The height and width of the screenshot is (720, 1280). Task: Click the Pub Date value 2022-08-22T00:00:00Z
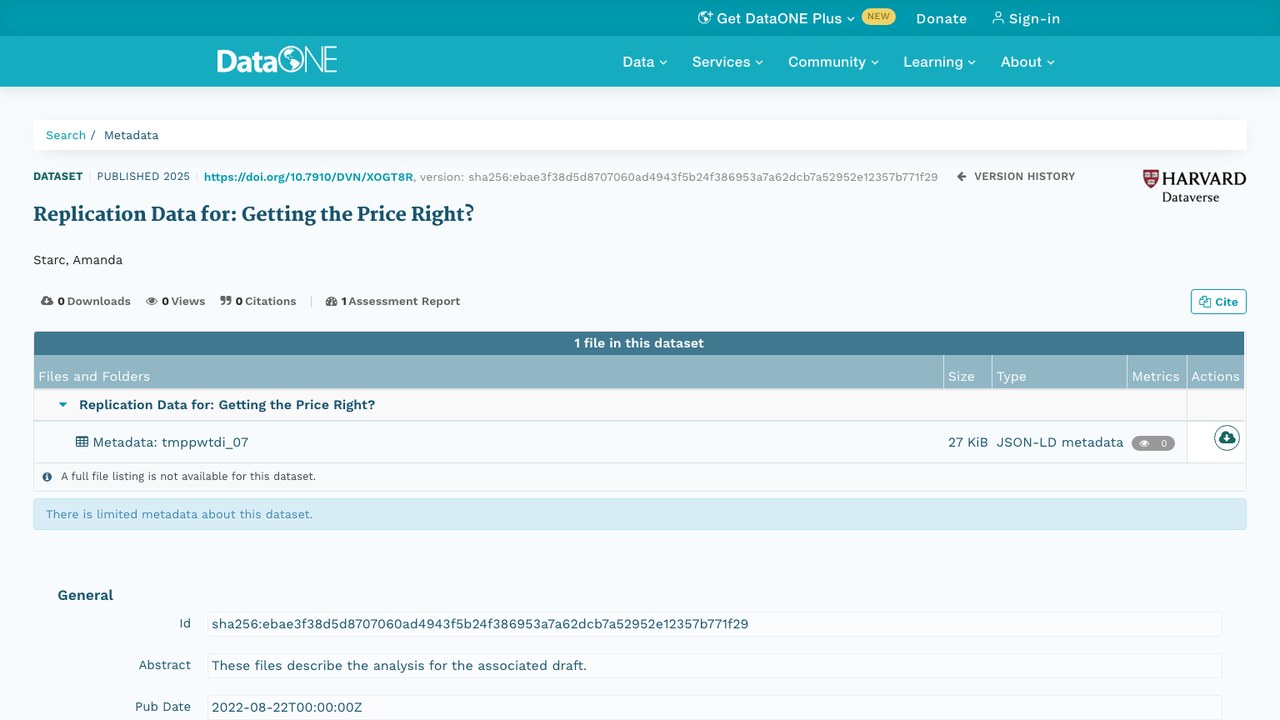coord(714,707)
